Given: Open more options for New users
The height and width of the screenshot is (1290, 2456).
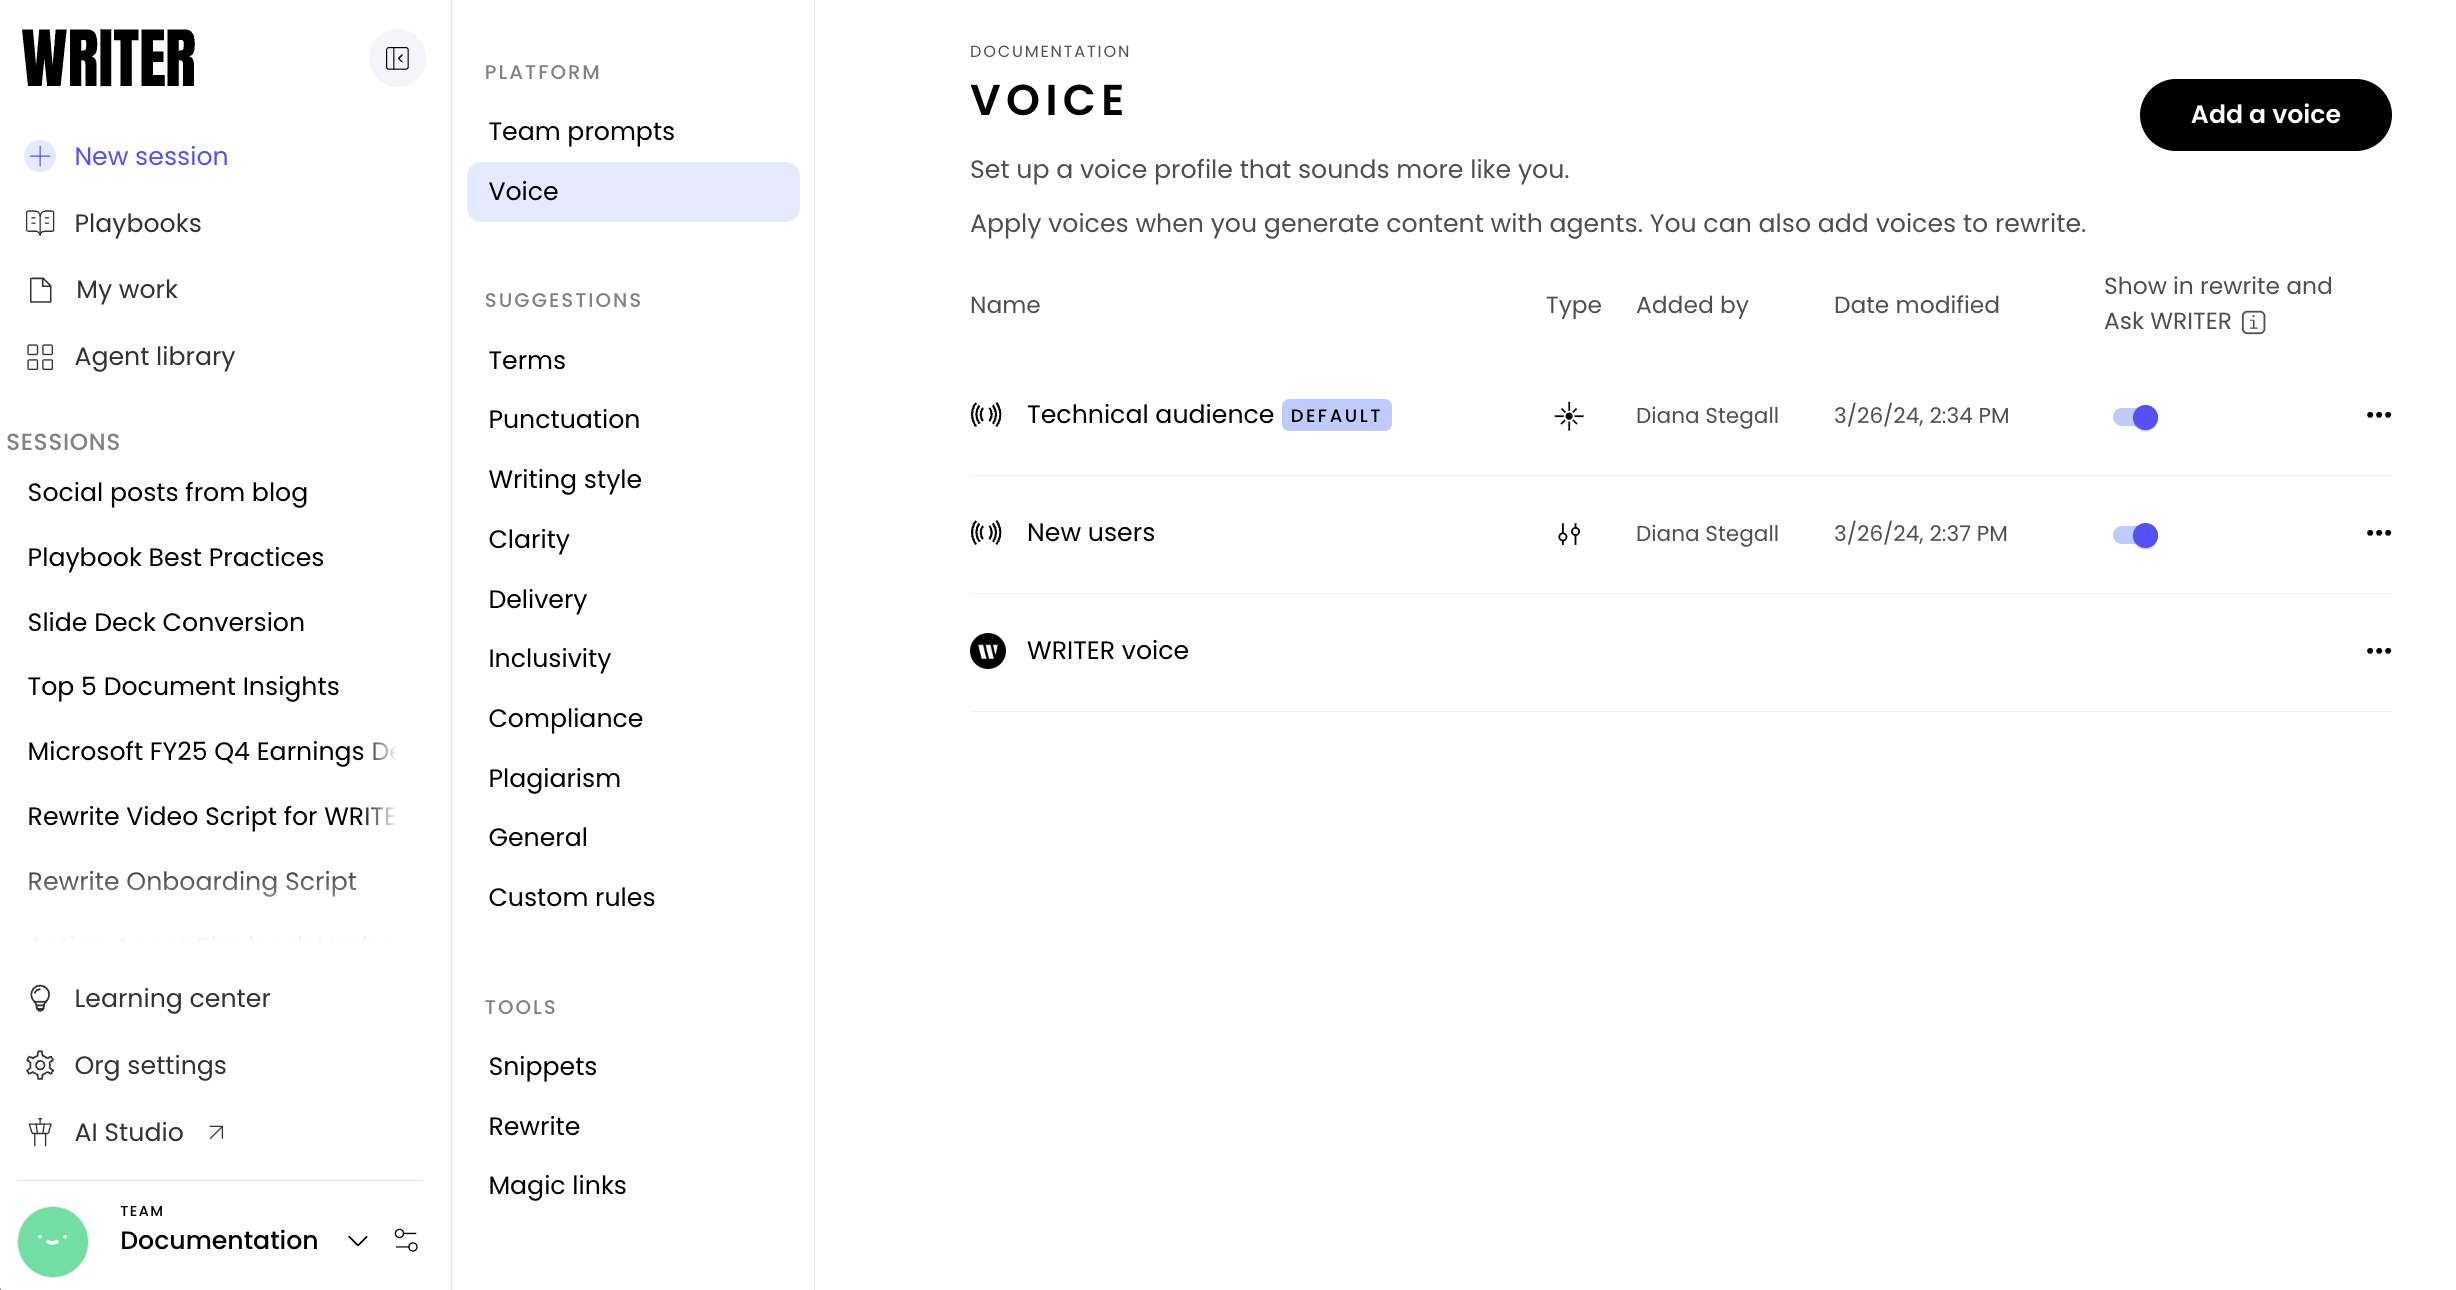Looking at the screenshot, I should (x=2378, y=533).
